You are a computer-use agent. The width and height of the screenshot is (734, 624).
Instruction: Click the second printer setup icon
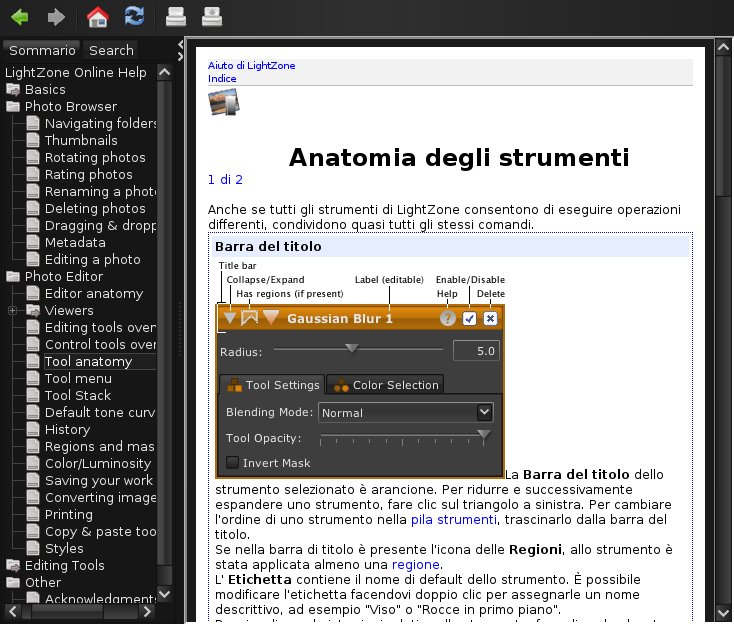coord(212,17)
